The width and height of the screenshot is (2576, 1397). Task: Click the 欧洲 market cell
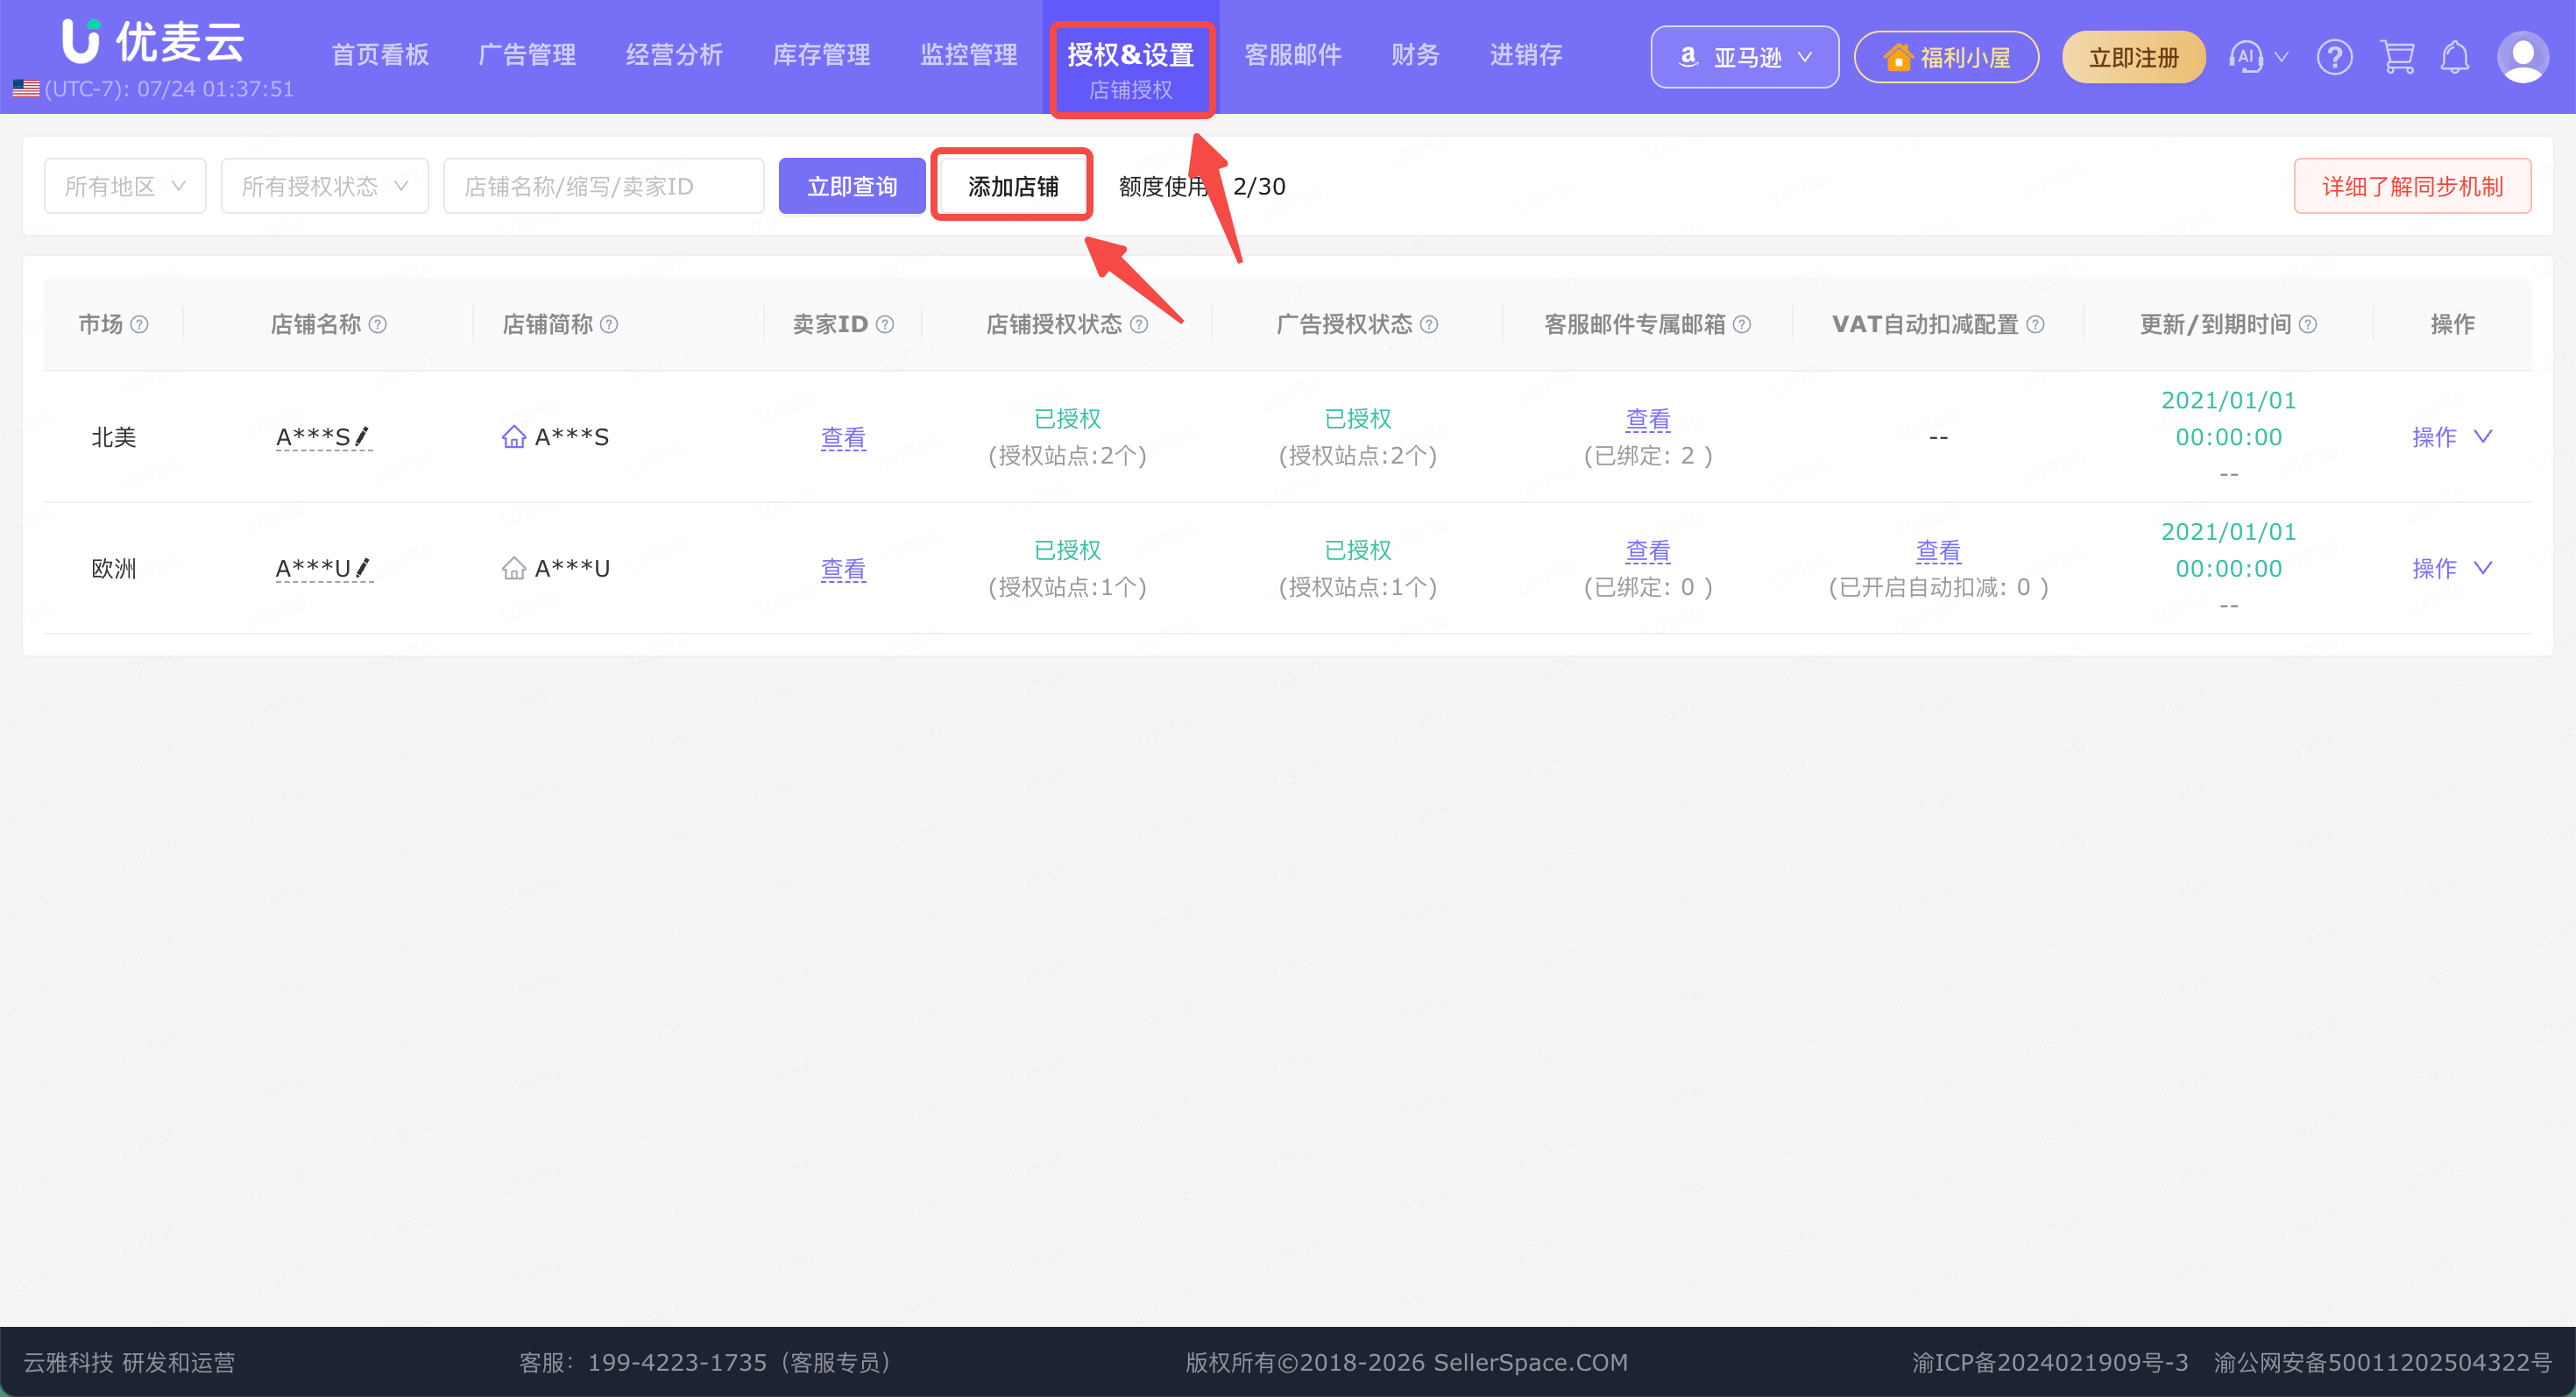(114, 568)
